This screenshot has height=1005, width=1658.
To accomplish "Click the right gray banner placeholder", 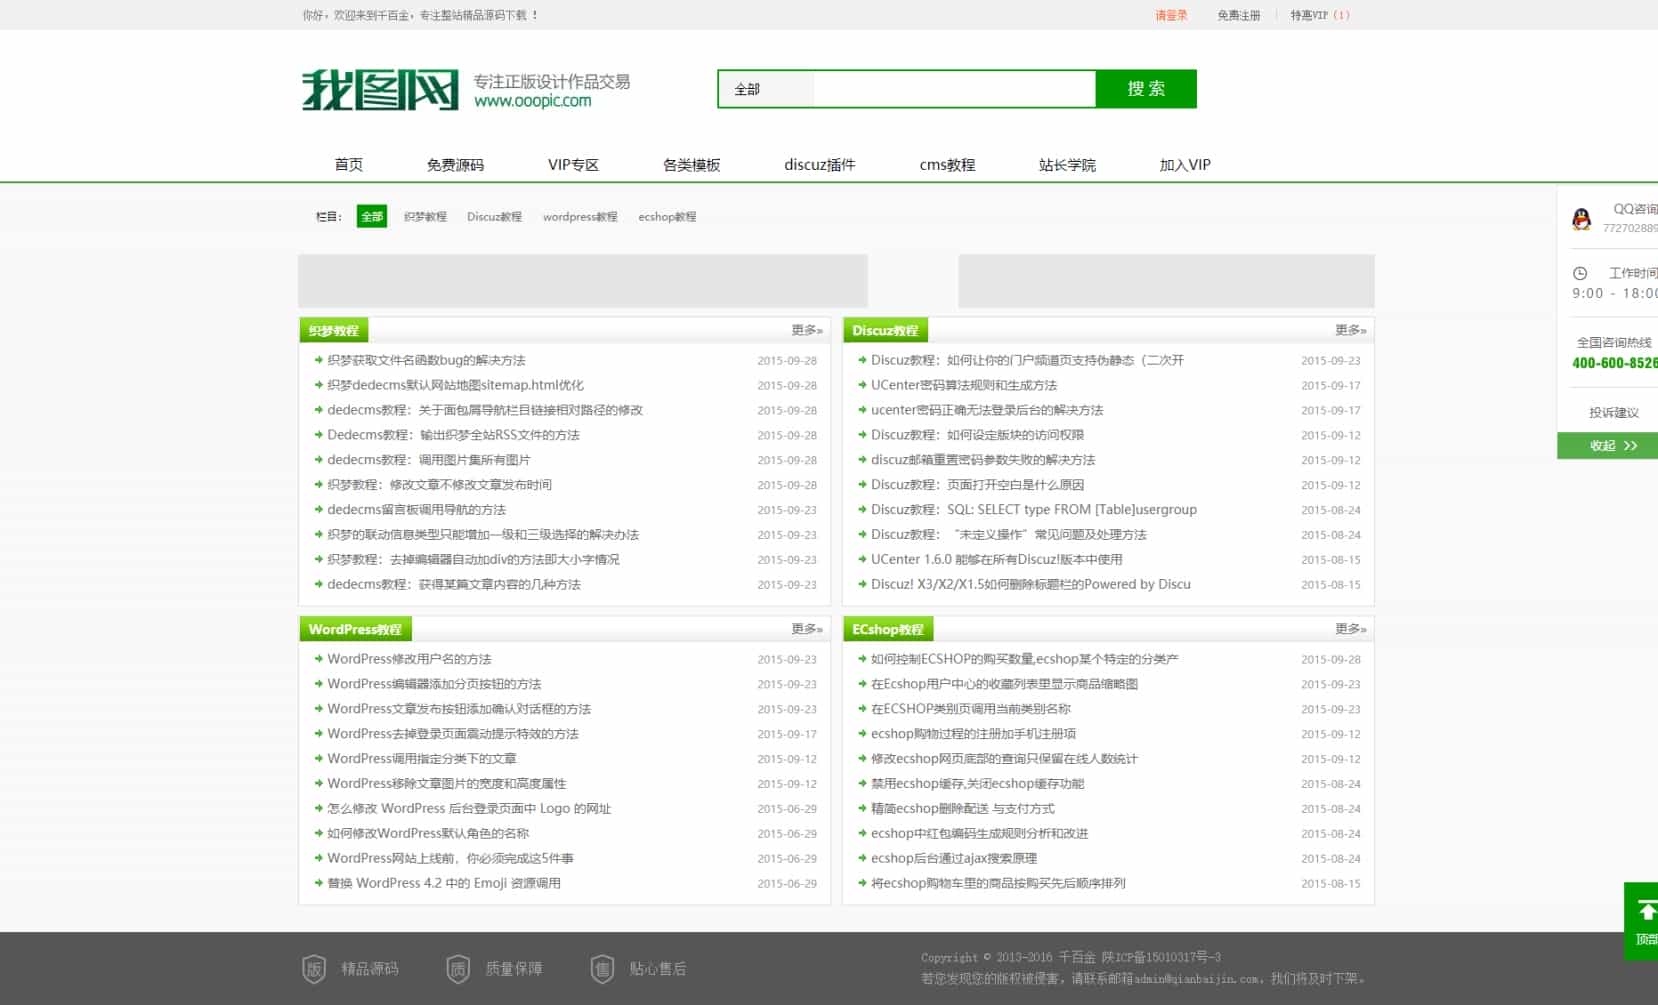I will [1167, 281].
